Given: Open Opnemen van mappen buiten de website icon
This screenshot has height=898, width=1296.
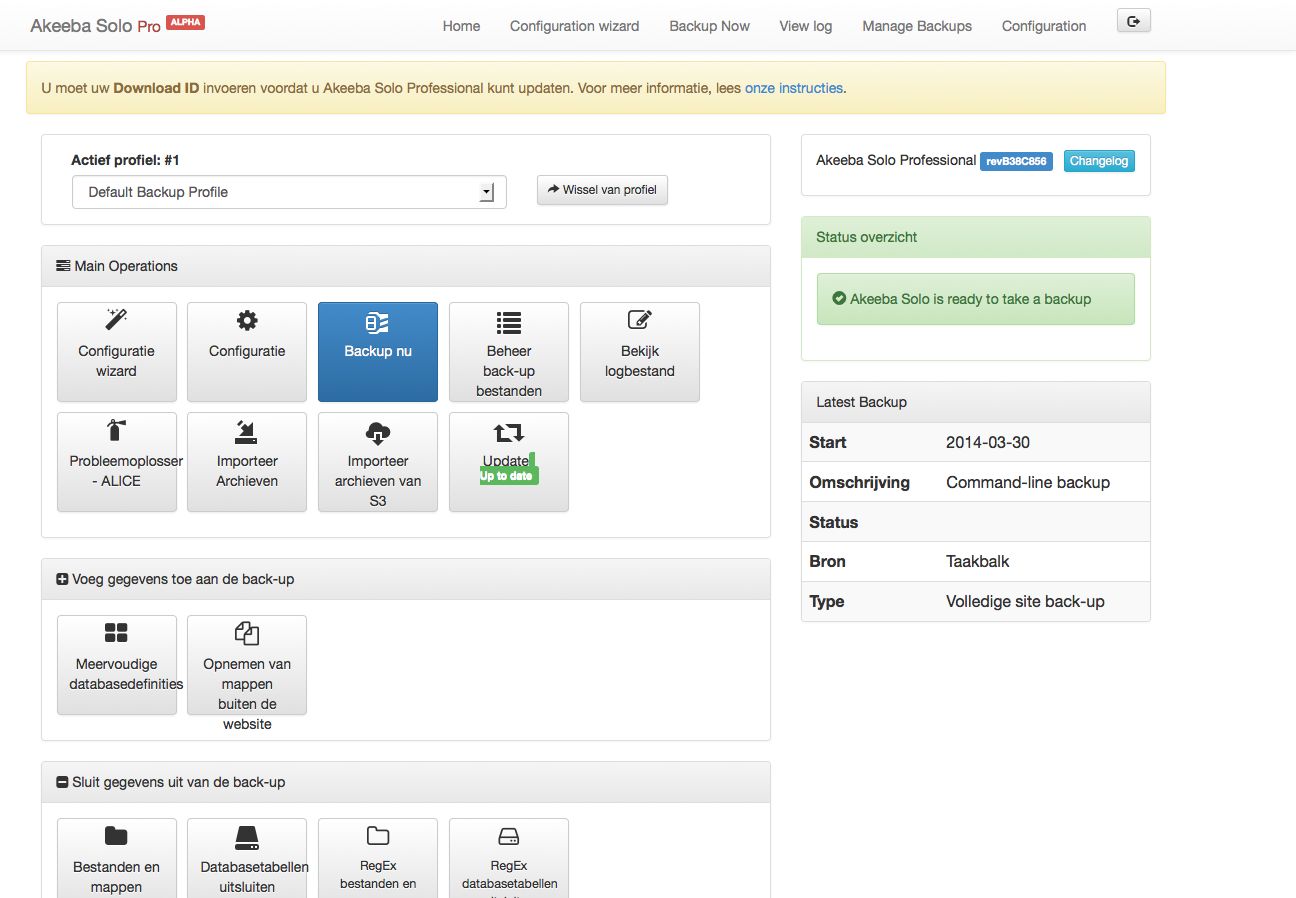Looking at the screenshot, I should click(x=247, y=633).
